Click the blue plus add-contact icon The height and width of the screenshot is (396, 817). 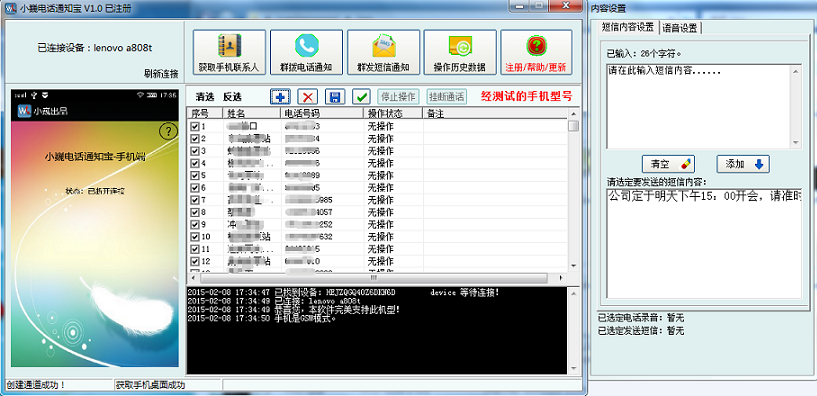point(280,96)
